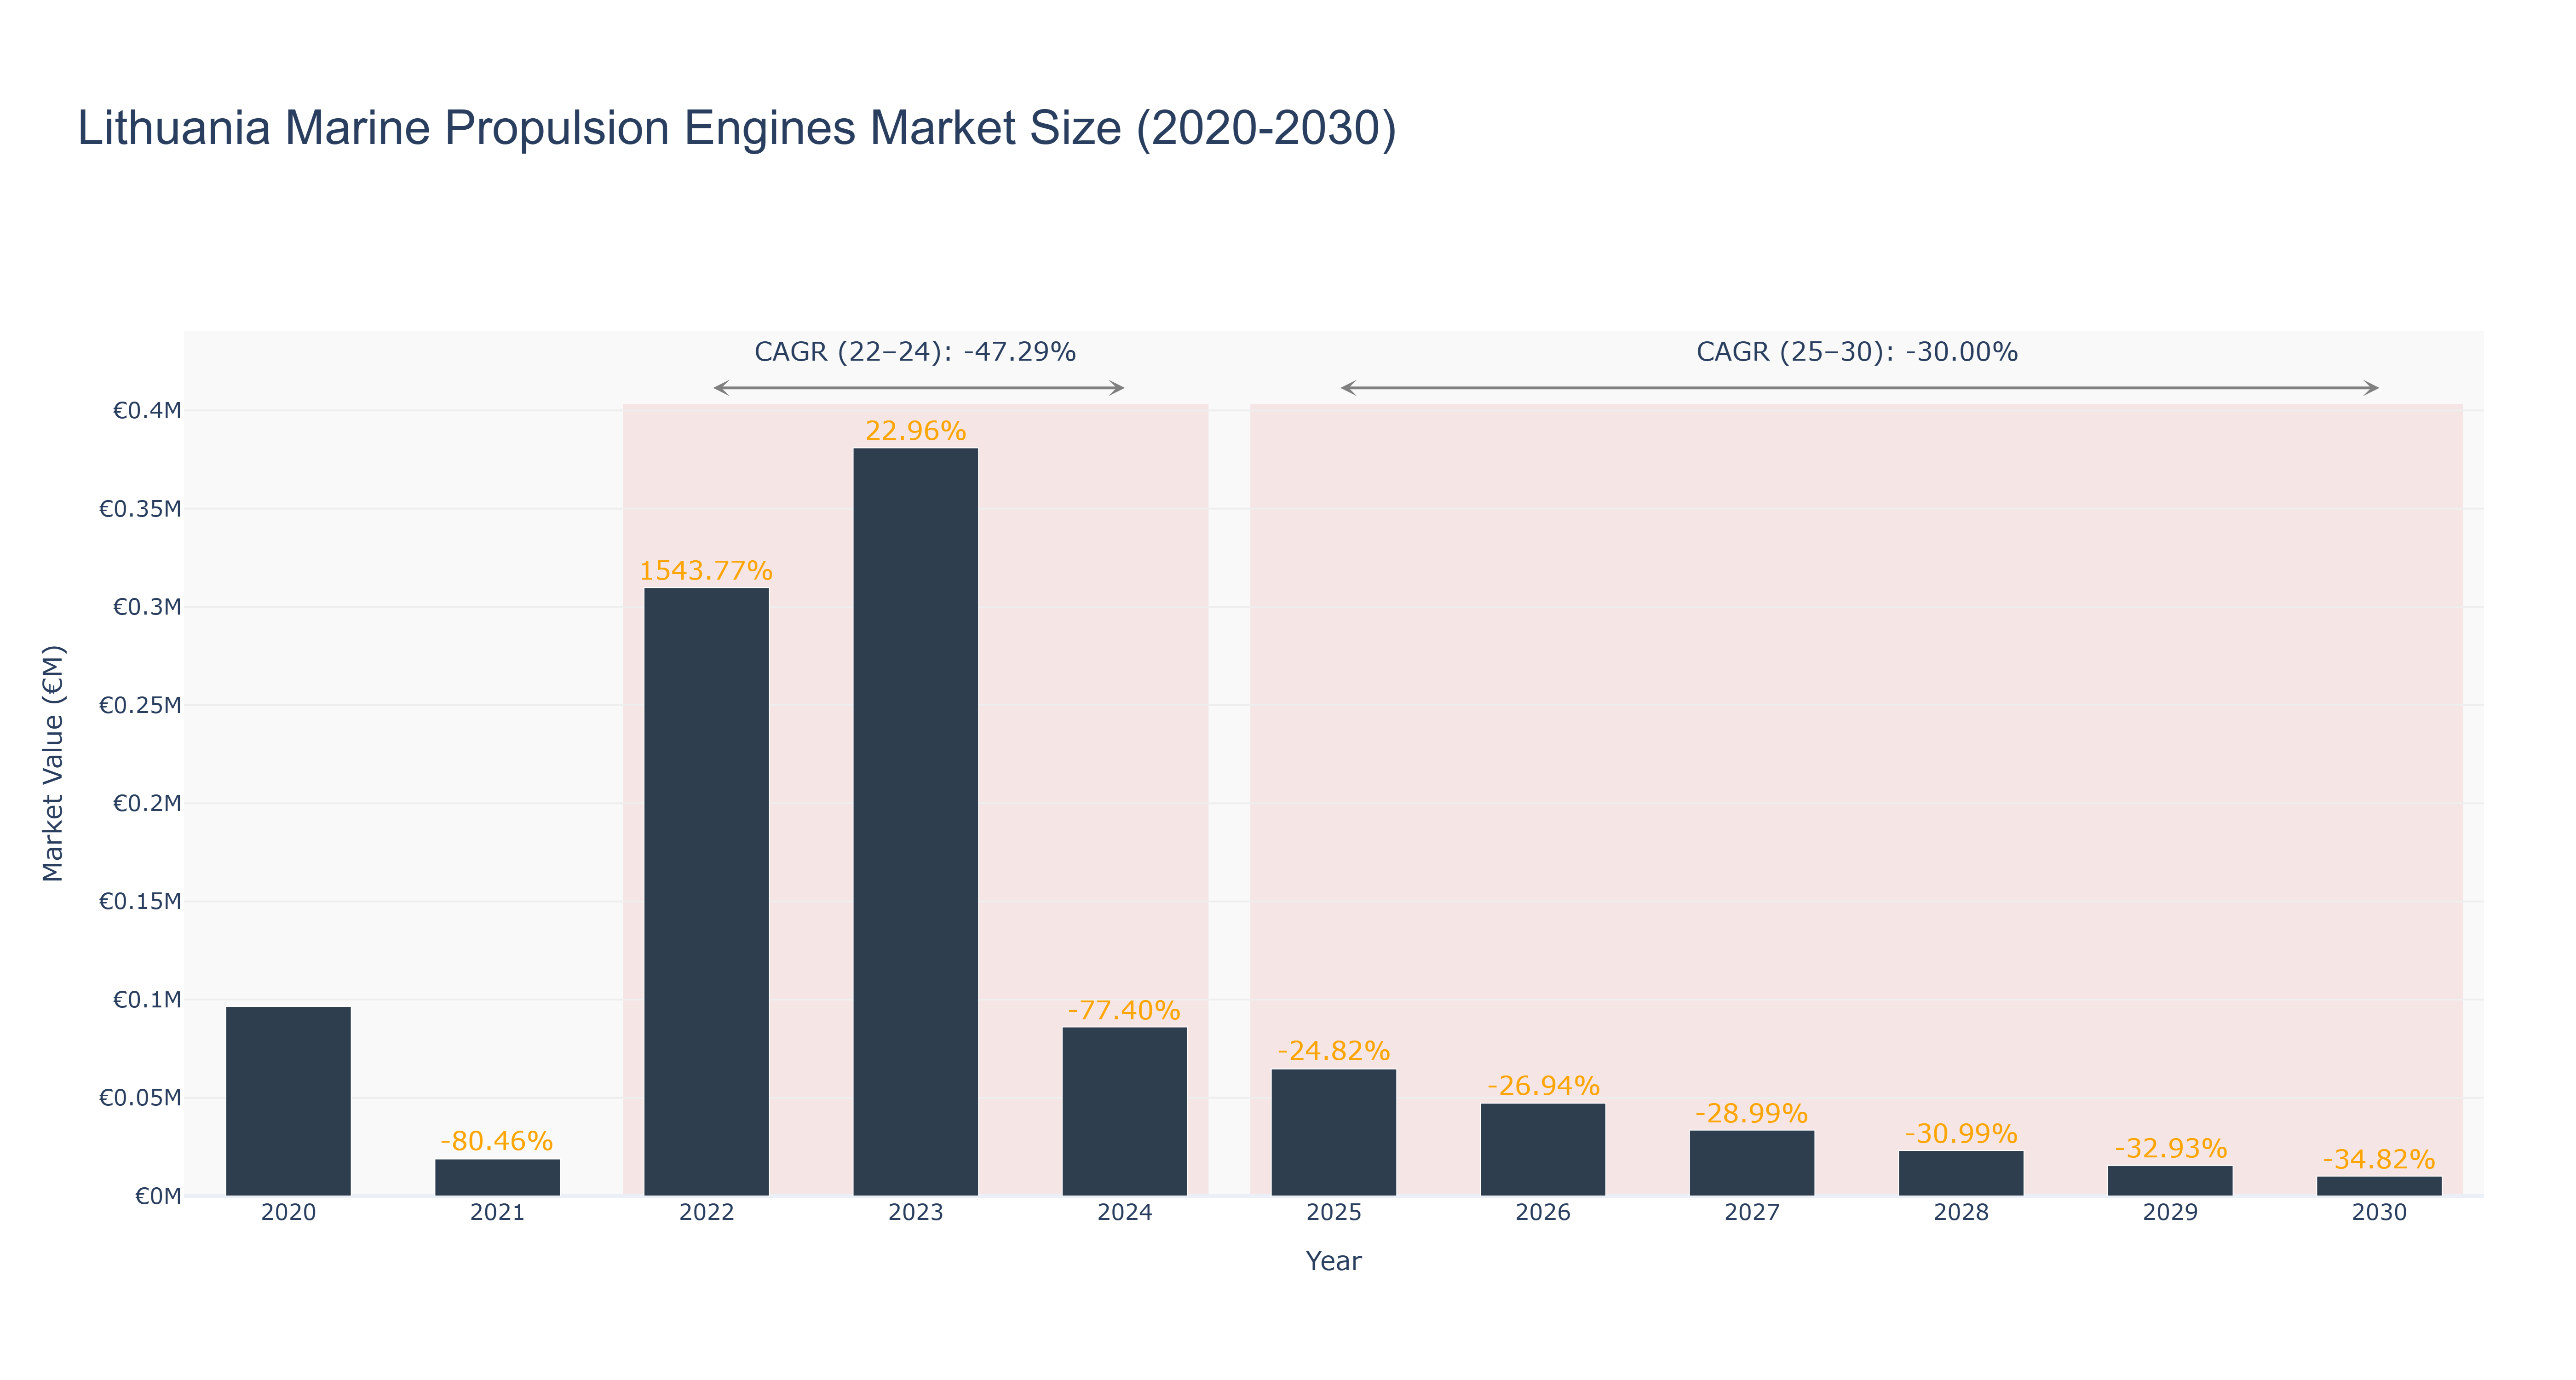Viewport: 2576px width, 1380px height.
Task: Click the '€0.35M' y-axis tick label
Action: [x=140, y=509]
